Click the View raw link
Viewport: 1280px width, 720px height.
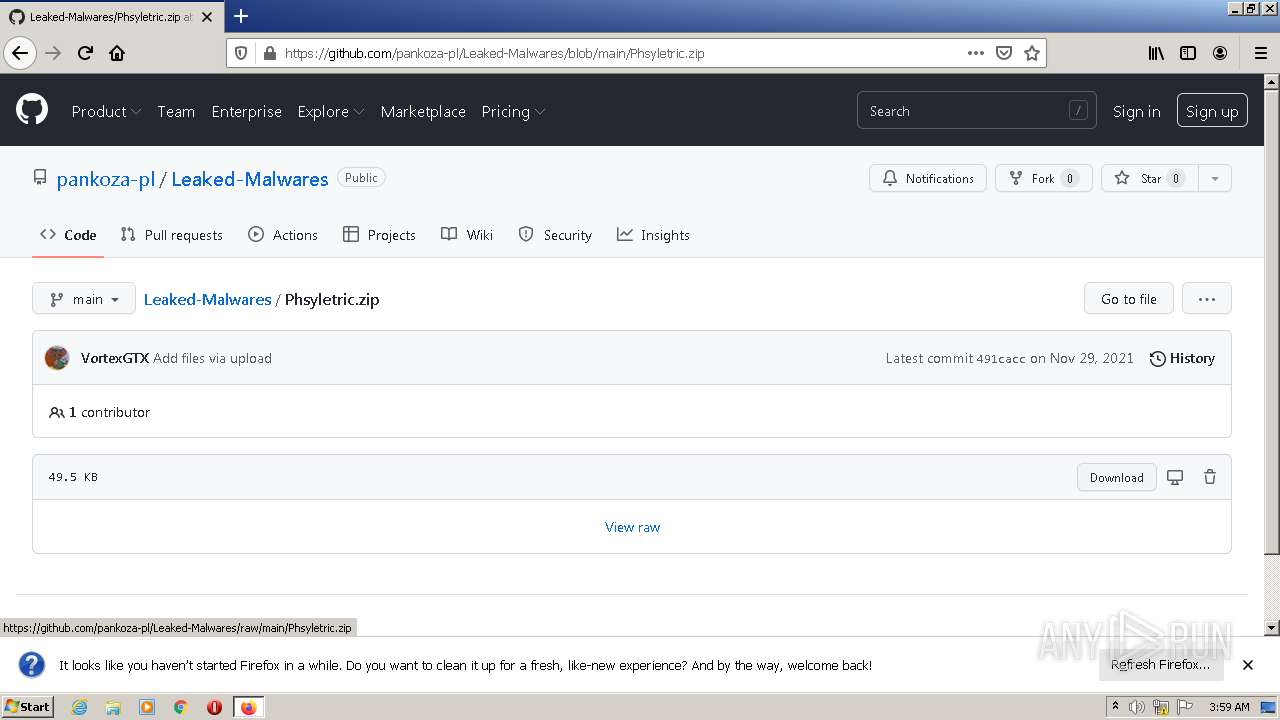(633, 527)
